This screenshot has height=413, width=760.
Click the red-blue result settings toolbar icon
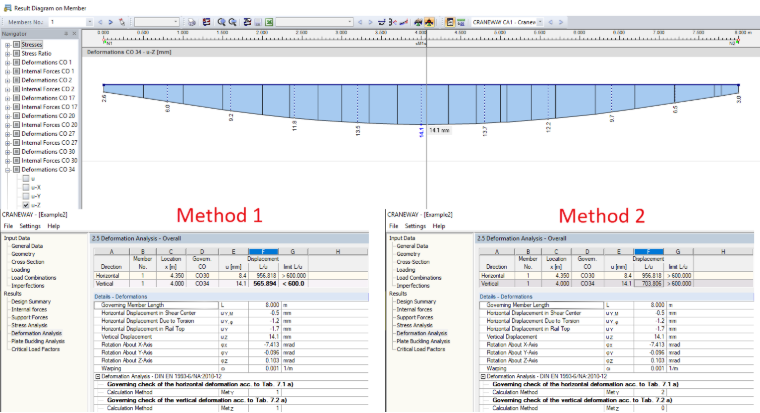click(206, 22)
